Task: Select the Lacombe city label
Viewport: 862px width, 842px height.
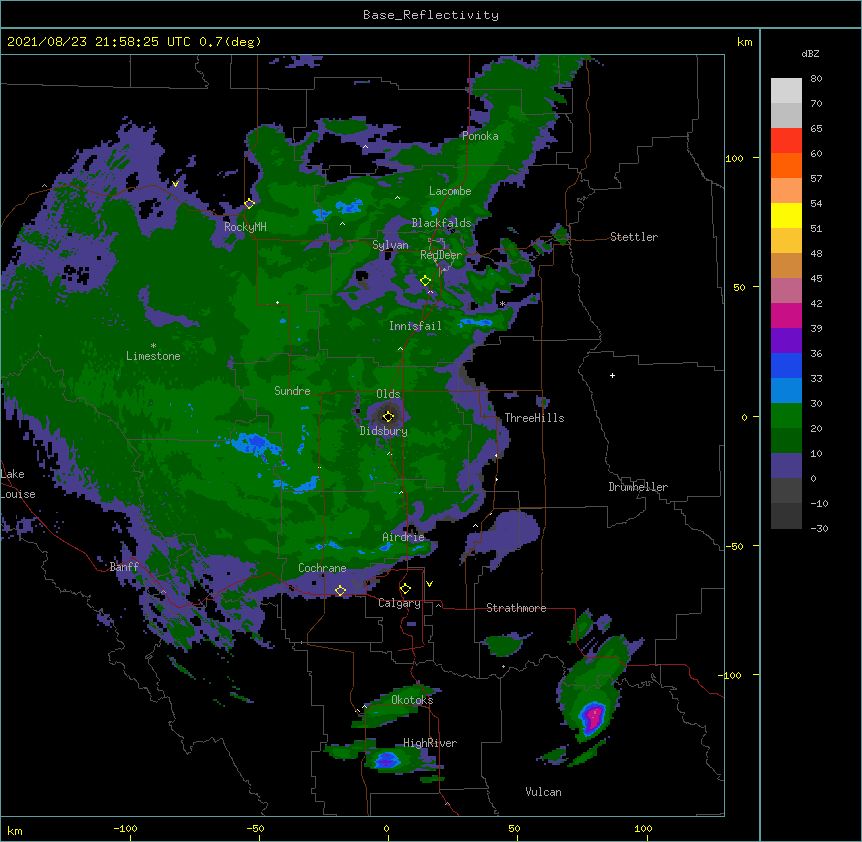Action: pos(450,191)
